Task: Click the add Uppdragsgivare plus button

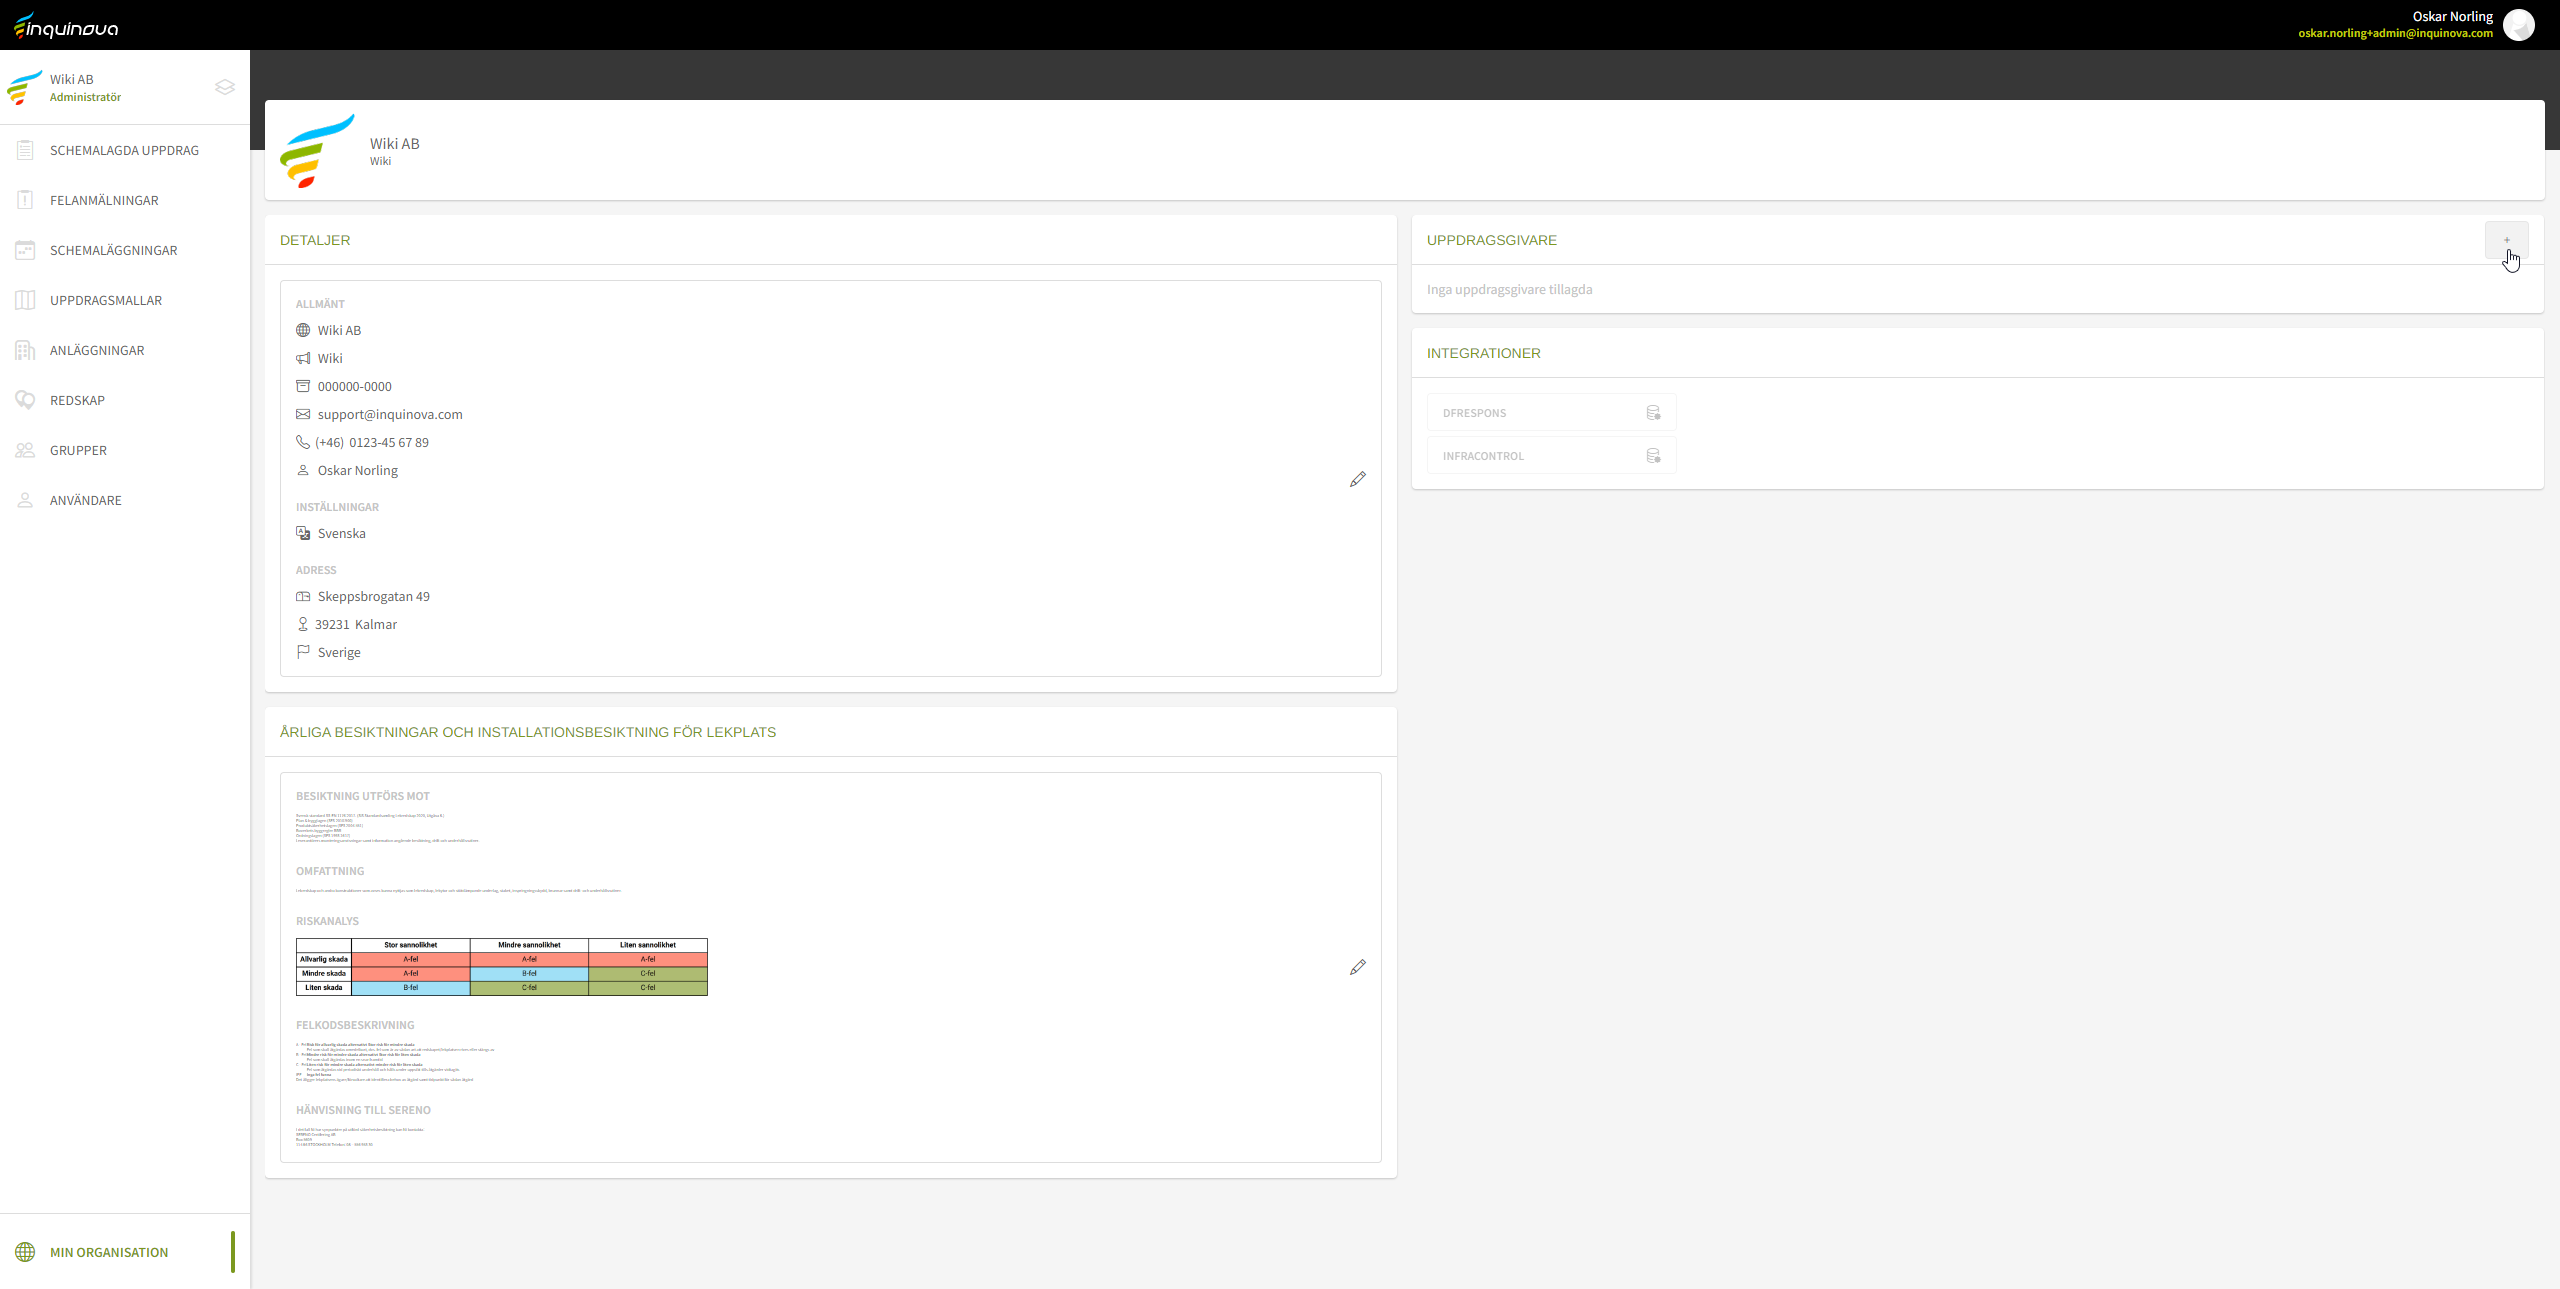Action: (x=2506, y=240)
